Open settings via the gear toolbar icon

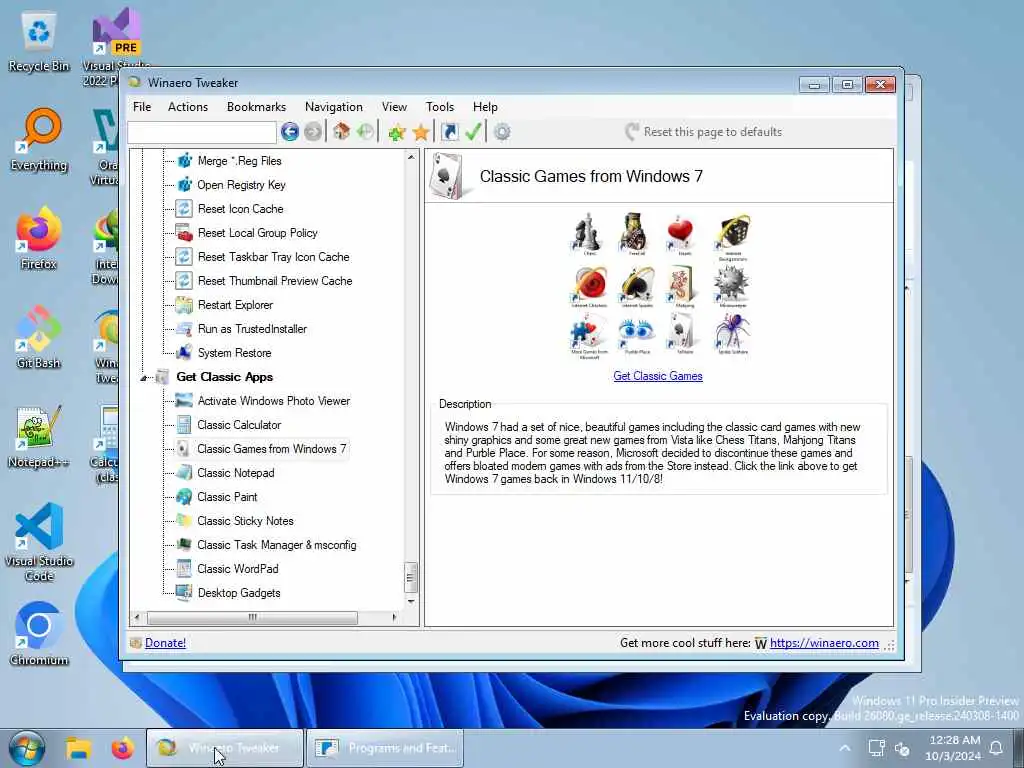(502, 132)
